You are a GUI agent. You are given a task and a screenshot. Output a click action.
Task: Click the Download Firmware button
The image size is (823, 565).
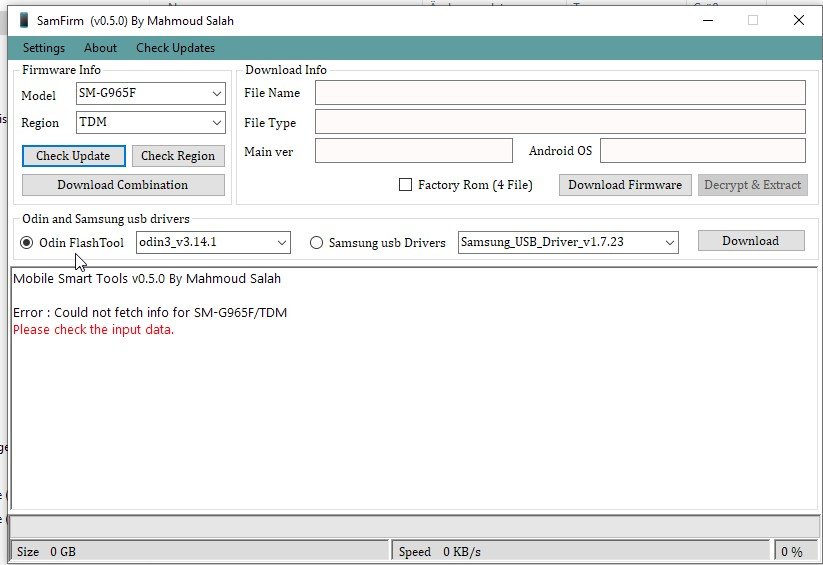[x=625, y=185]
